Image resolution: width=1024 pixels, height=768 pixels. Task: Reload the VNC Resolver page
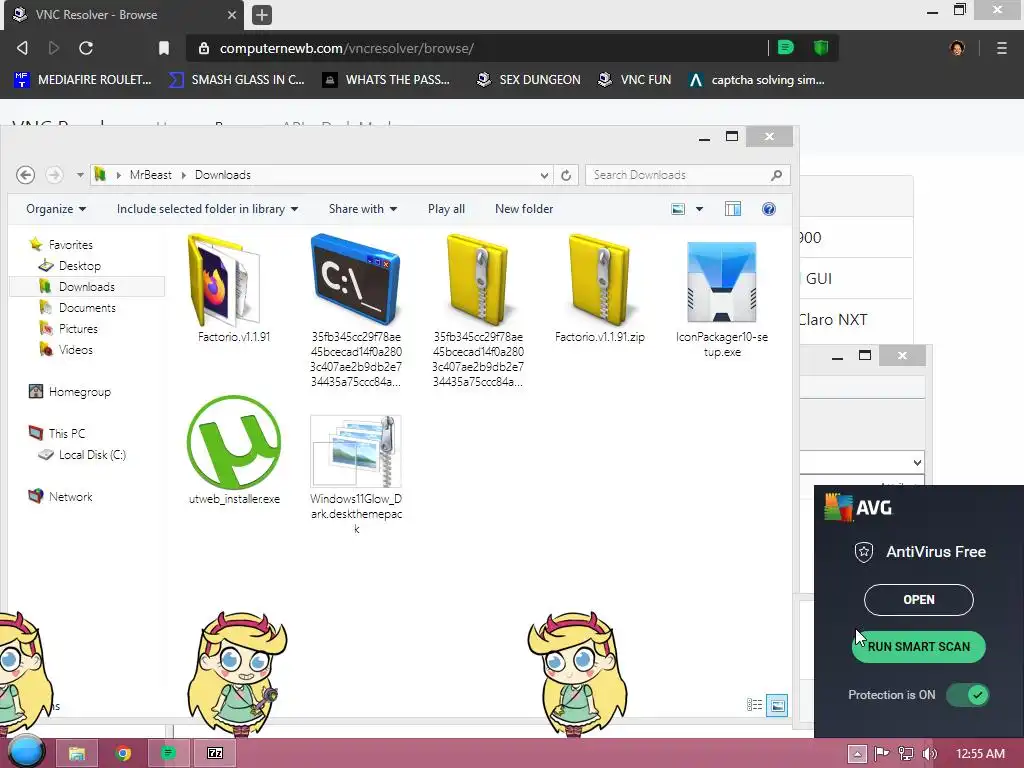86,48
